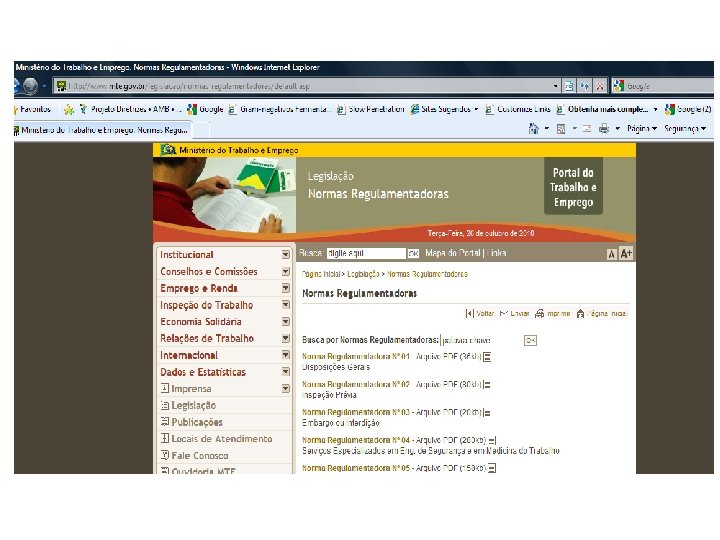Image resolution: width=720 pixels, height=540 pixels.
Task: Open the PDF icon for Norma Nº 05
Action: click(492, 468)
